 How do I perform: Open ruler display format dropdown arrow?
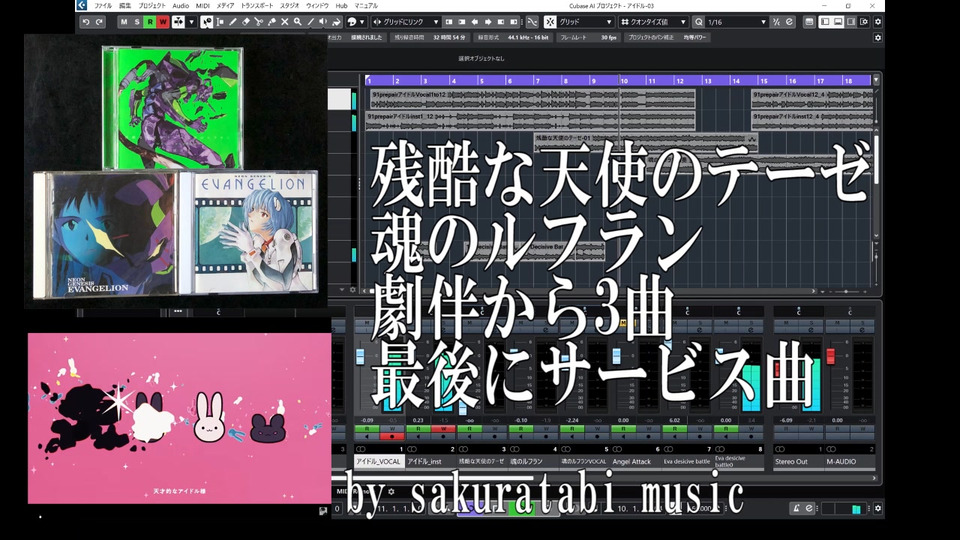coord(876,80)
